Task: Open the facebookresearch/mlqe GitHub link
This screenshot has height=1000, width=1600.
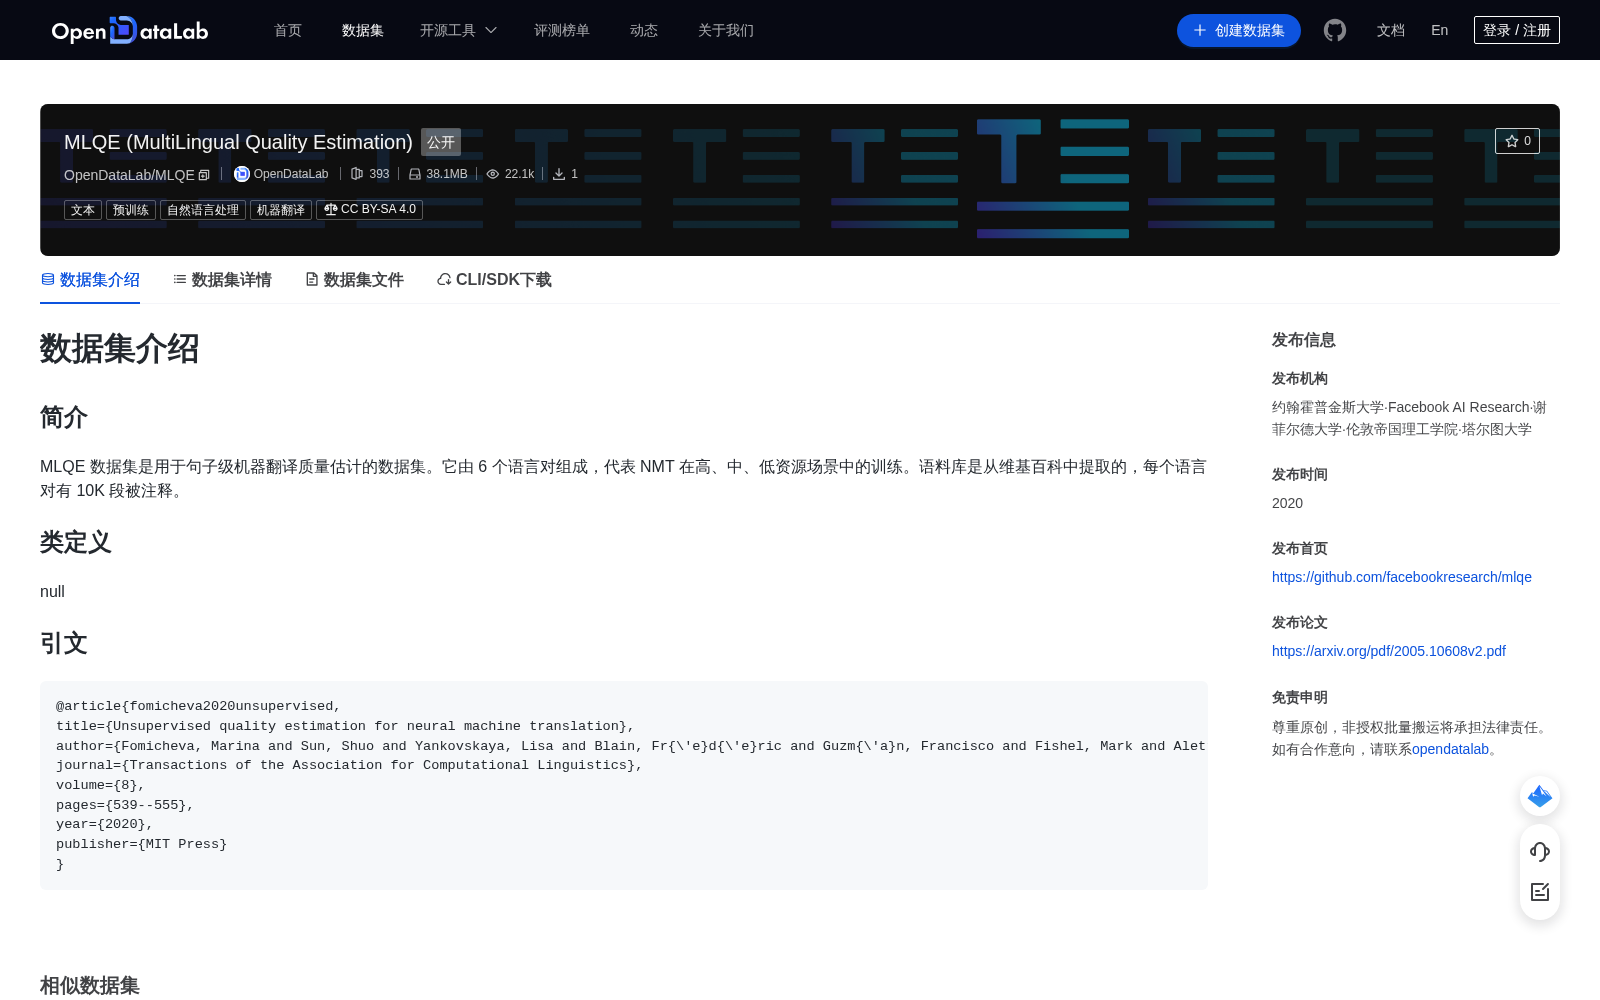Action: tap(1402, 577)
